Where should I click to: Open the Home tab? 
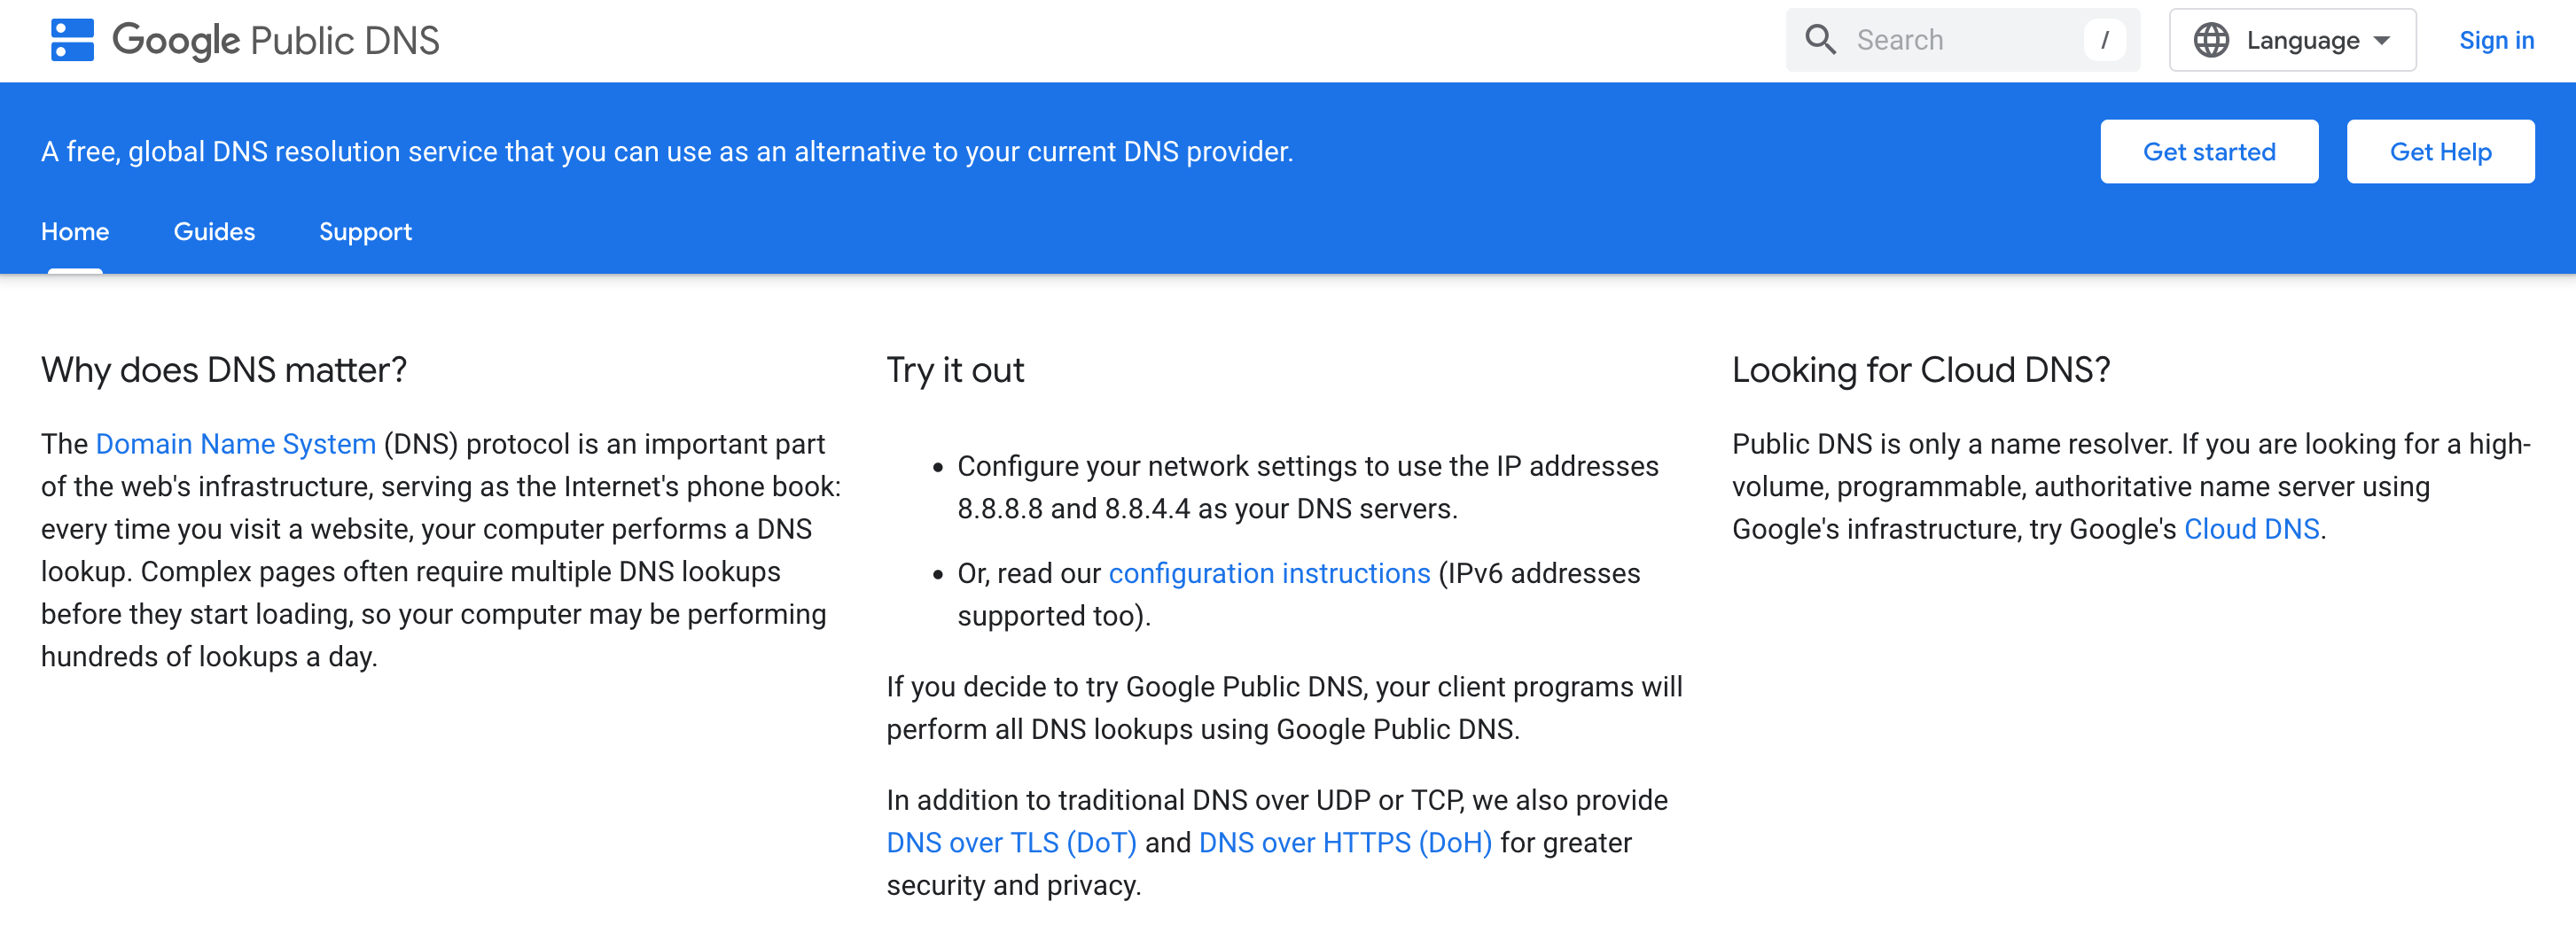(75, 232)
